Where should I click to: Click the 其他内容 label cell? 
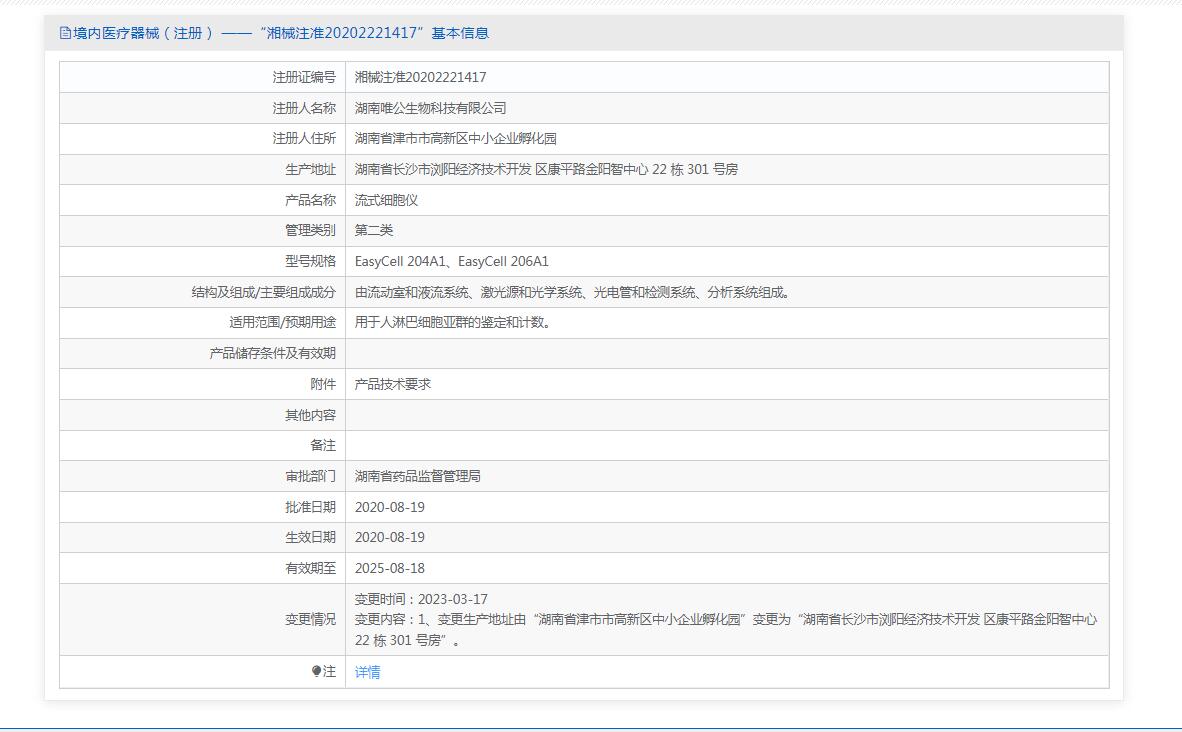pyautogui.click(x=203, y=415)
